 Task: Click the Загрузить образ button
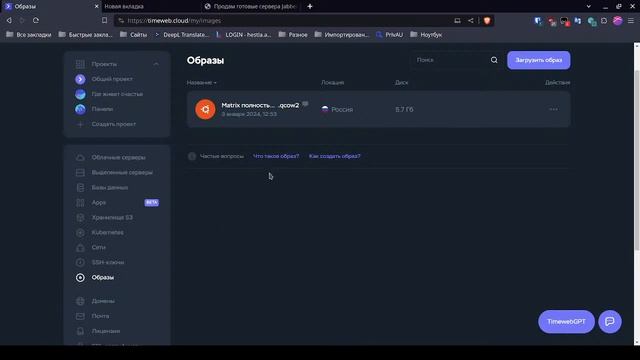pyautogui.click(x=539, y=60)
